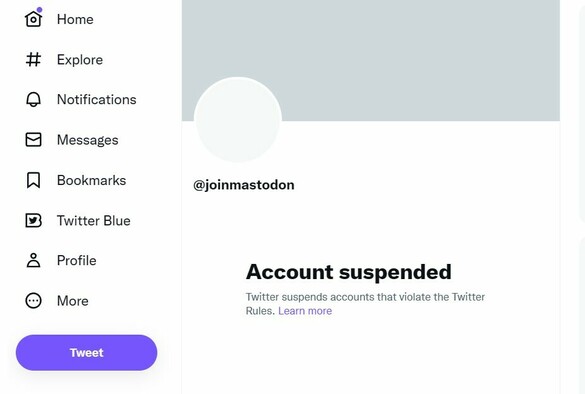Go to the Home menu label
The image size is (585, 394).
[75, 19]
